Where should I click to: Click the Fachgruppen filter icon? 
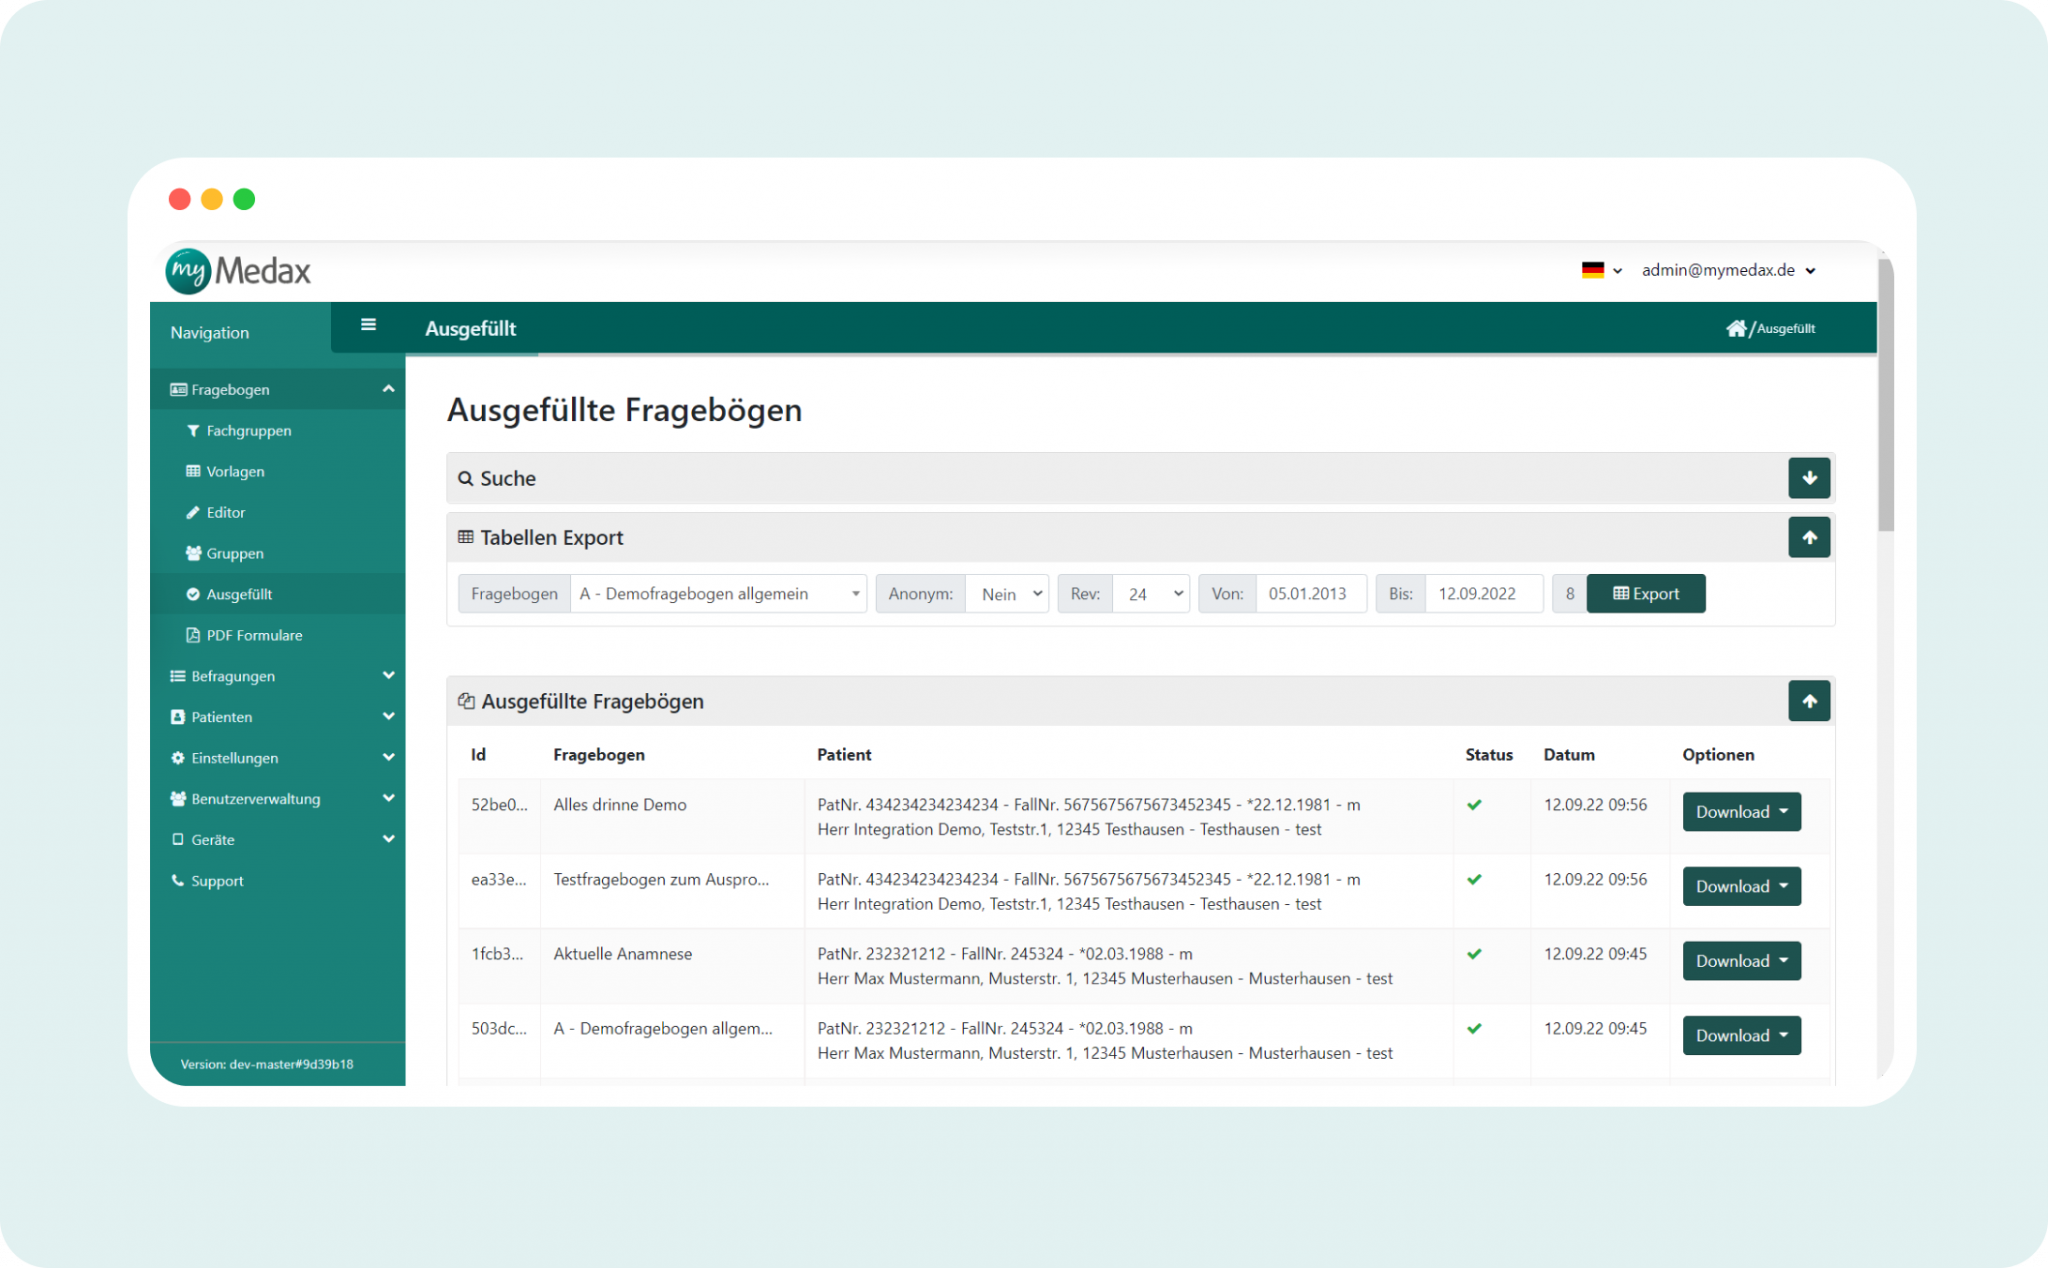[x=193, y=431]
